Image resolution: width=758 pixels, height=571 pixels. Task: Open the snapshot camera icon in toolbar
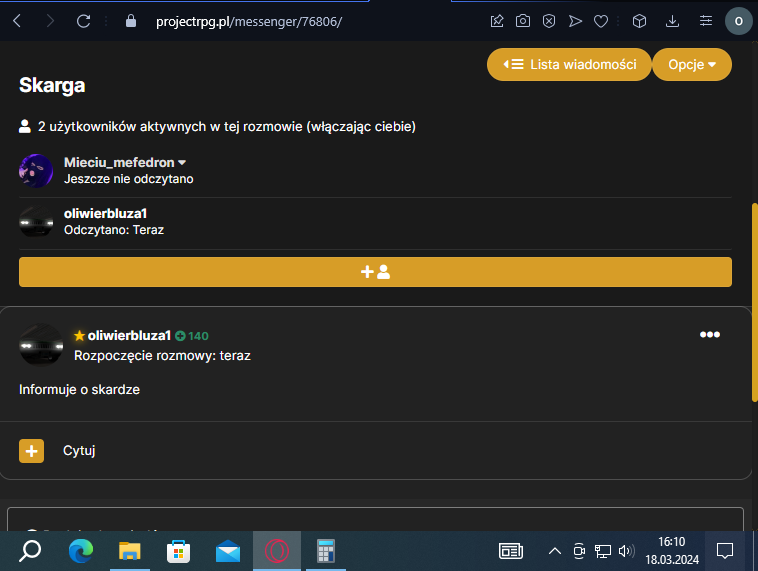point(523,21)
